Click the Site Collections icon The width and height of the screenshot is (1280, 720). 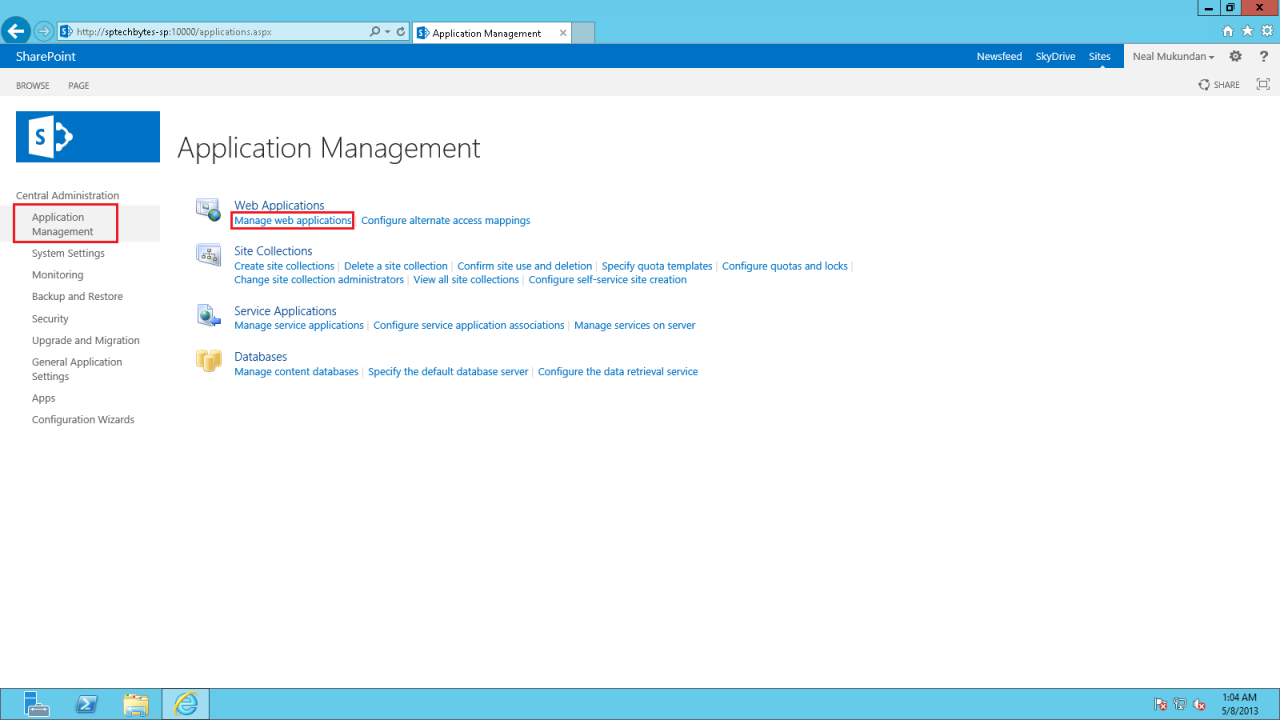click(x=208, y=256)
